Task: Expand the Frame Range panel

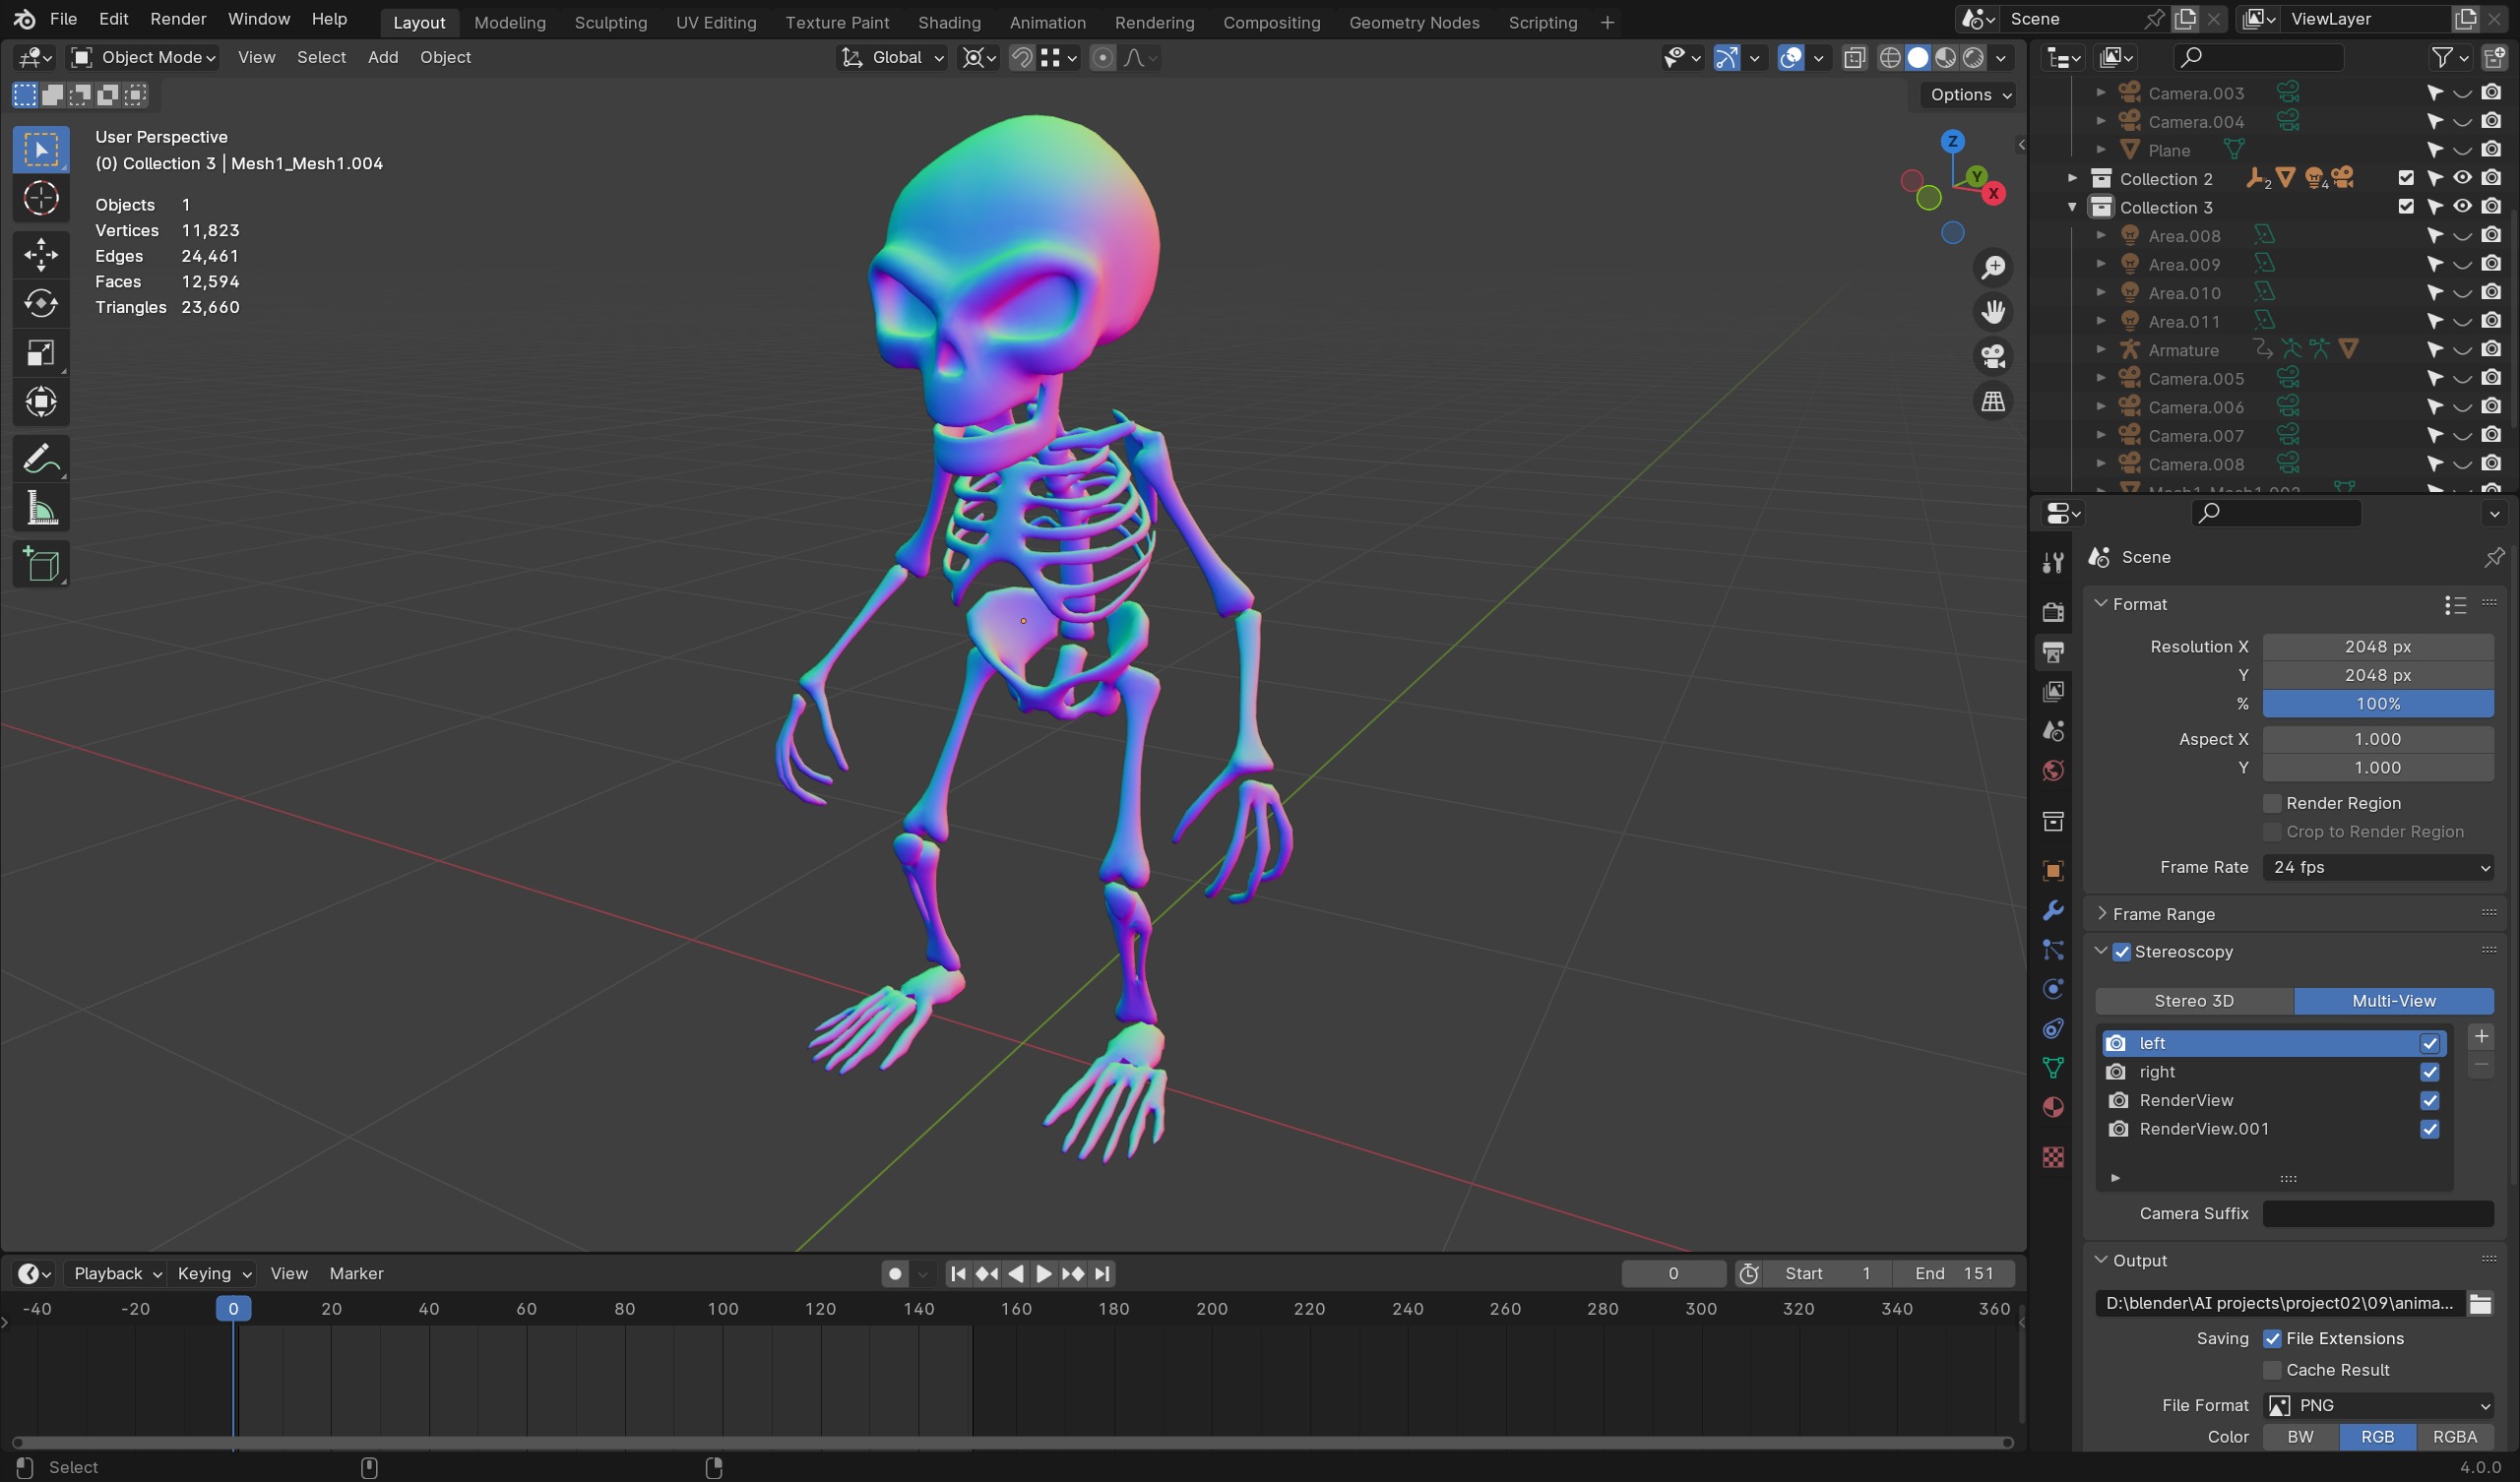Action: (2101, 914)
